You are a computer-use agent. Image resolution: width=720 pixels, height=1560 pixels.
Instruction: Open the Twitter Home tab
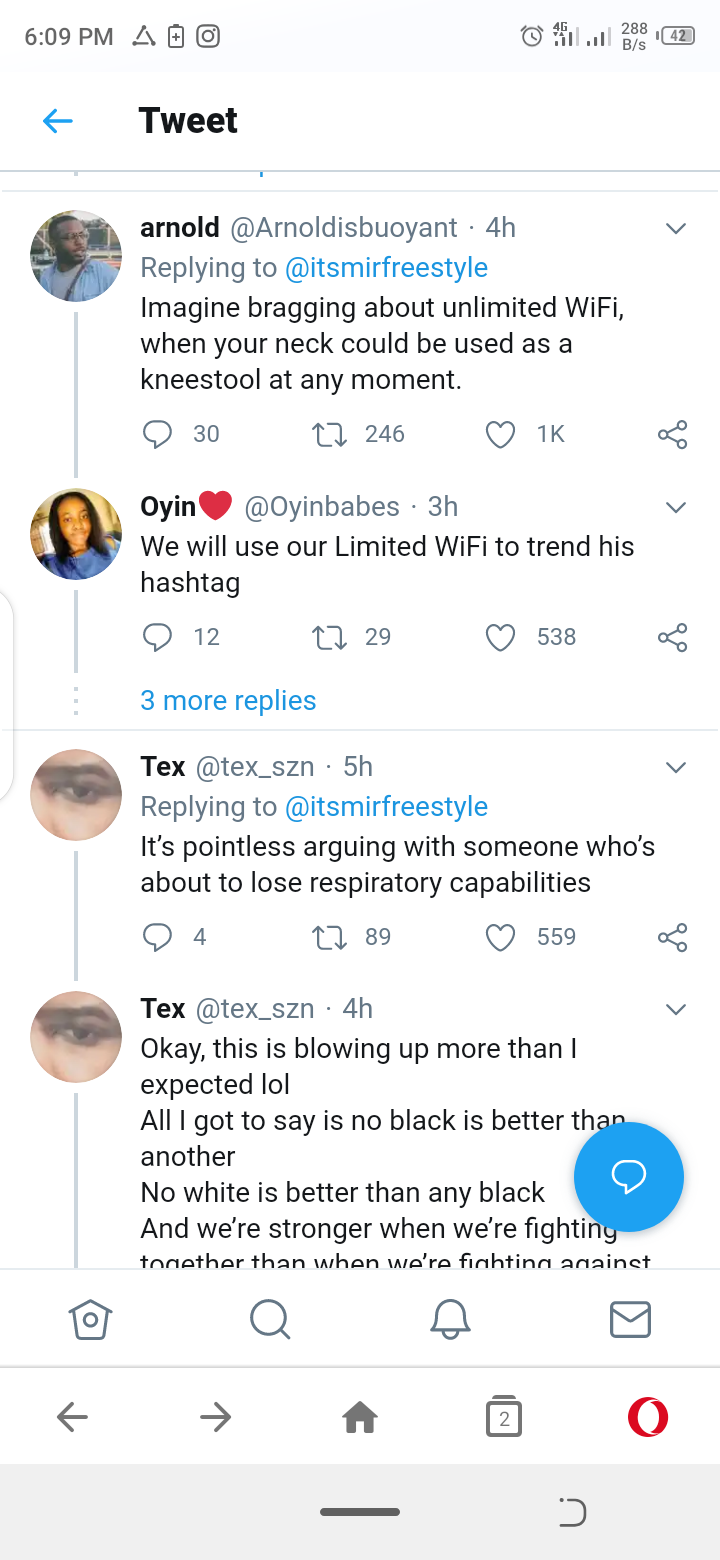point(90,1319)
